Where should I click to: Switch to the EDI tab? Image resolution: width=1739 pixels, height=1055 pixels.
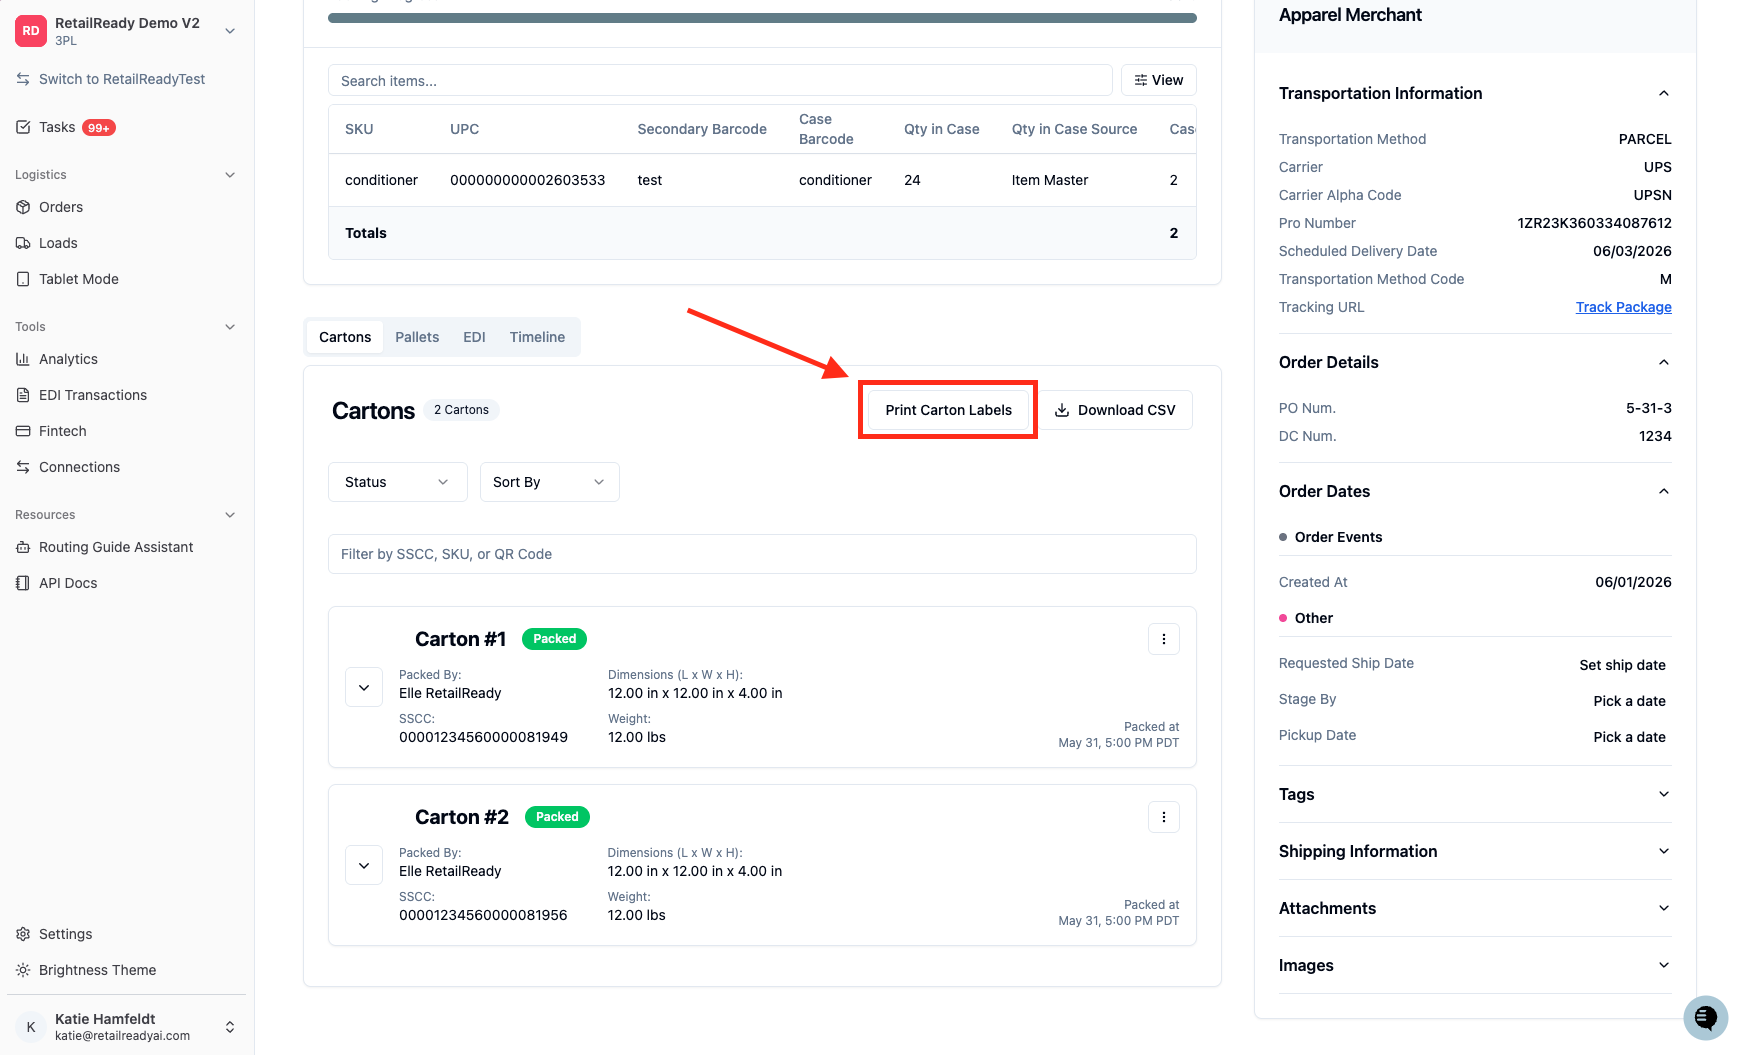(x=474, y=337)
